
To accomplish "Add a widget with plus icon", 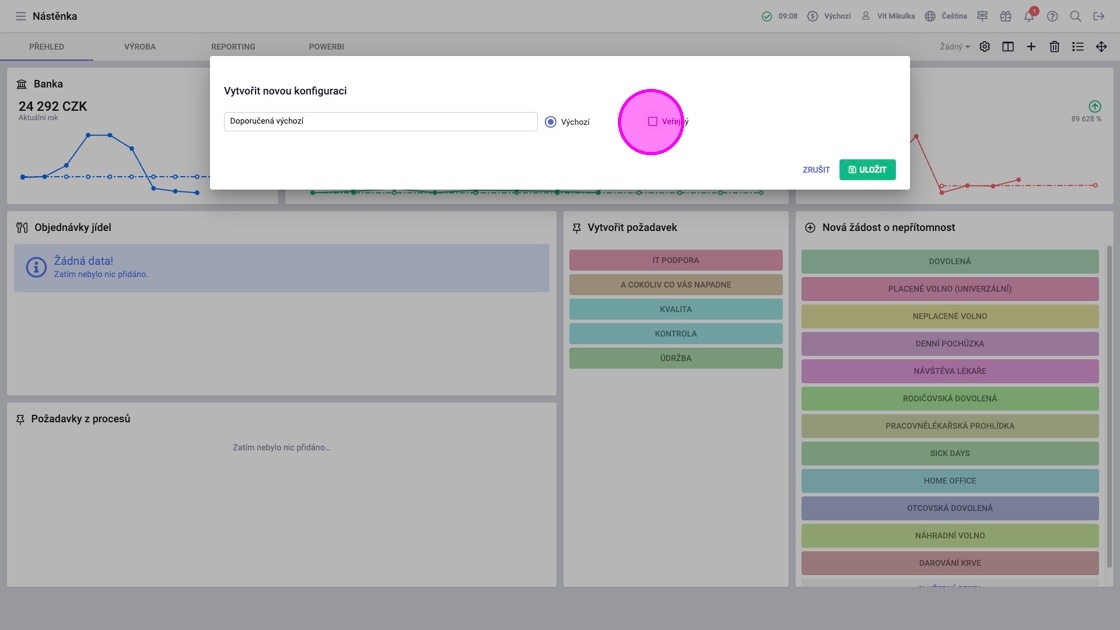I will click(1031, 46).
